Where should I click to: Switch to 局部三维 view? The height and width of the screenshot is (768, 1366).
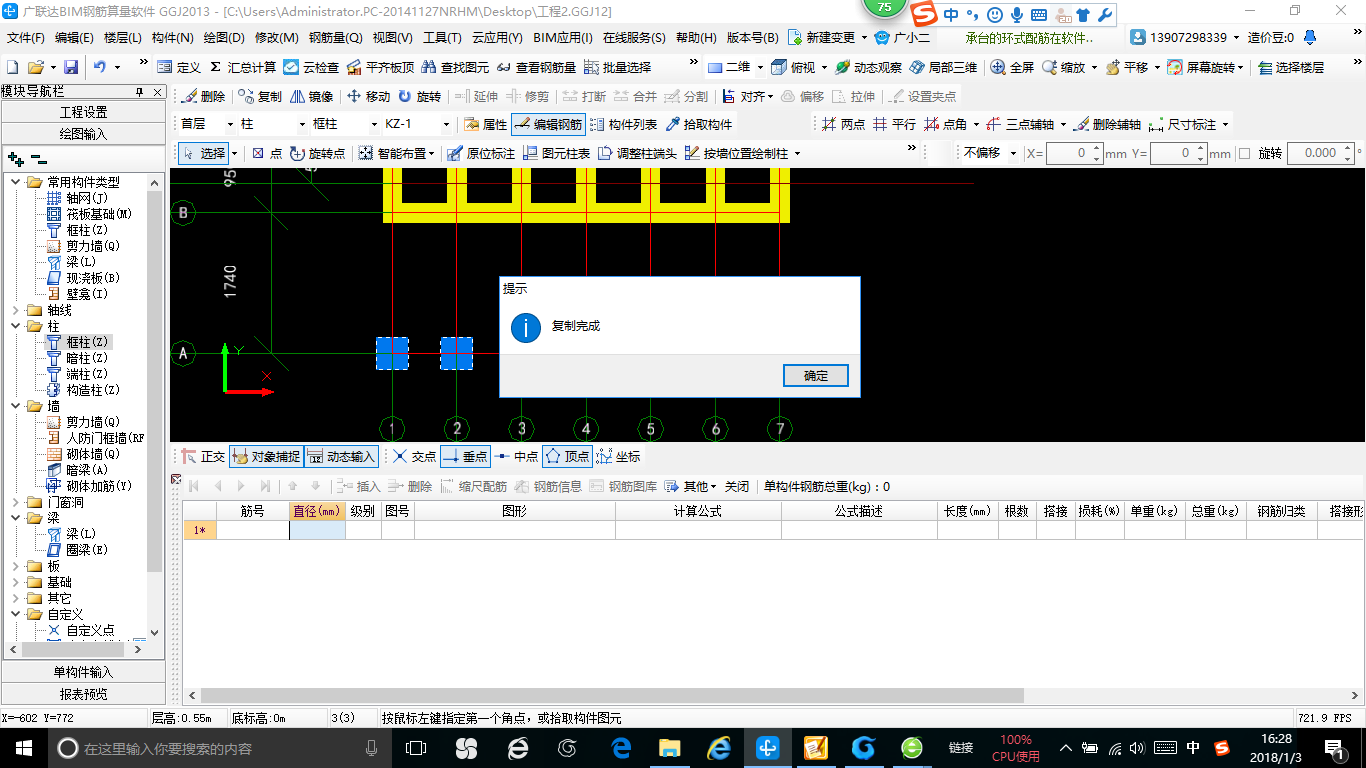pyautogui.click(x=943, y=67)
